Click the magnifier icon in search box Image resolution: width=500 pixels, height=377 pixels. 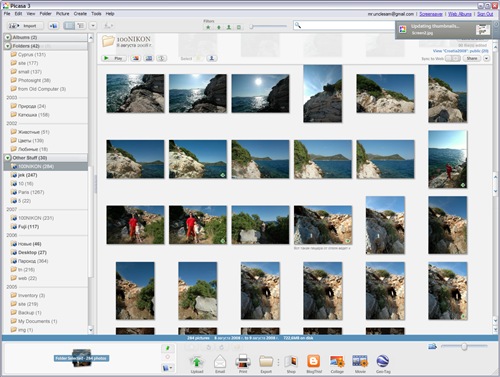(x=298, y=25)
